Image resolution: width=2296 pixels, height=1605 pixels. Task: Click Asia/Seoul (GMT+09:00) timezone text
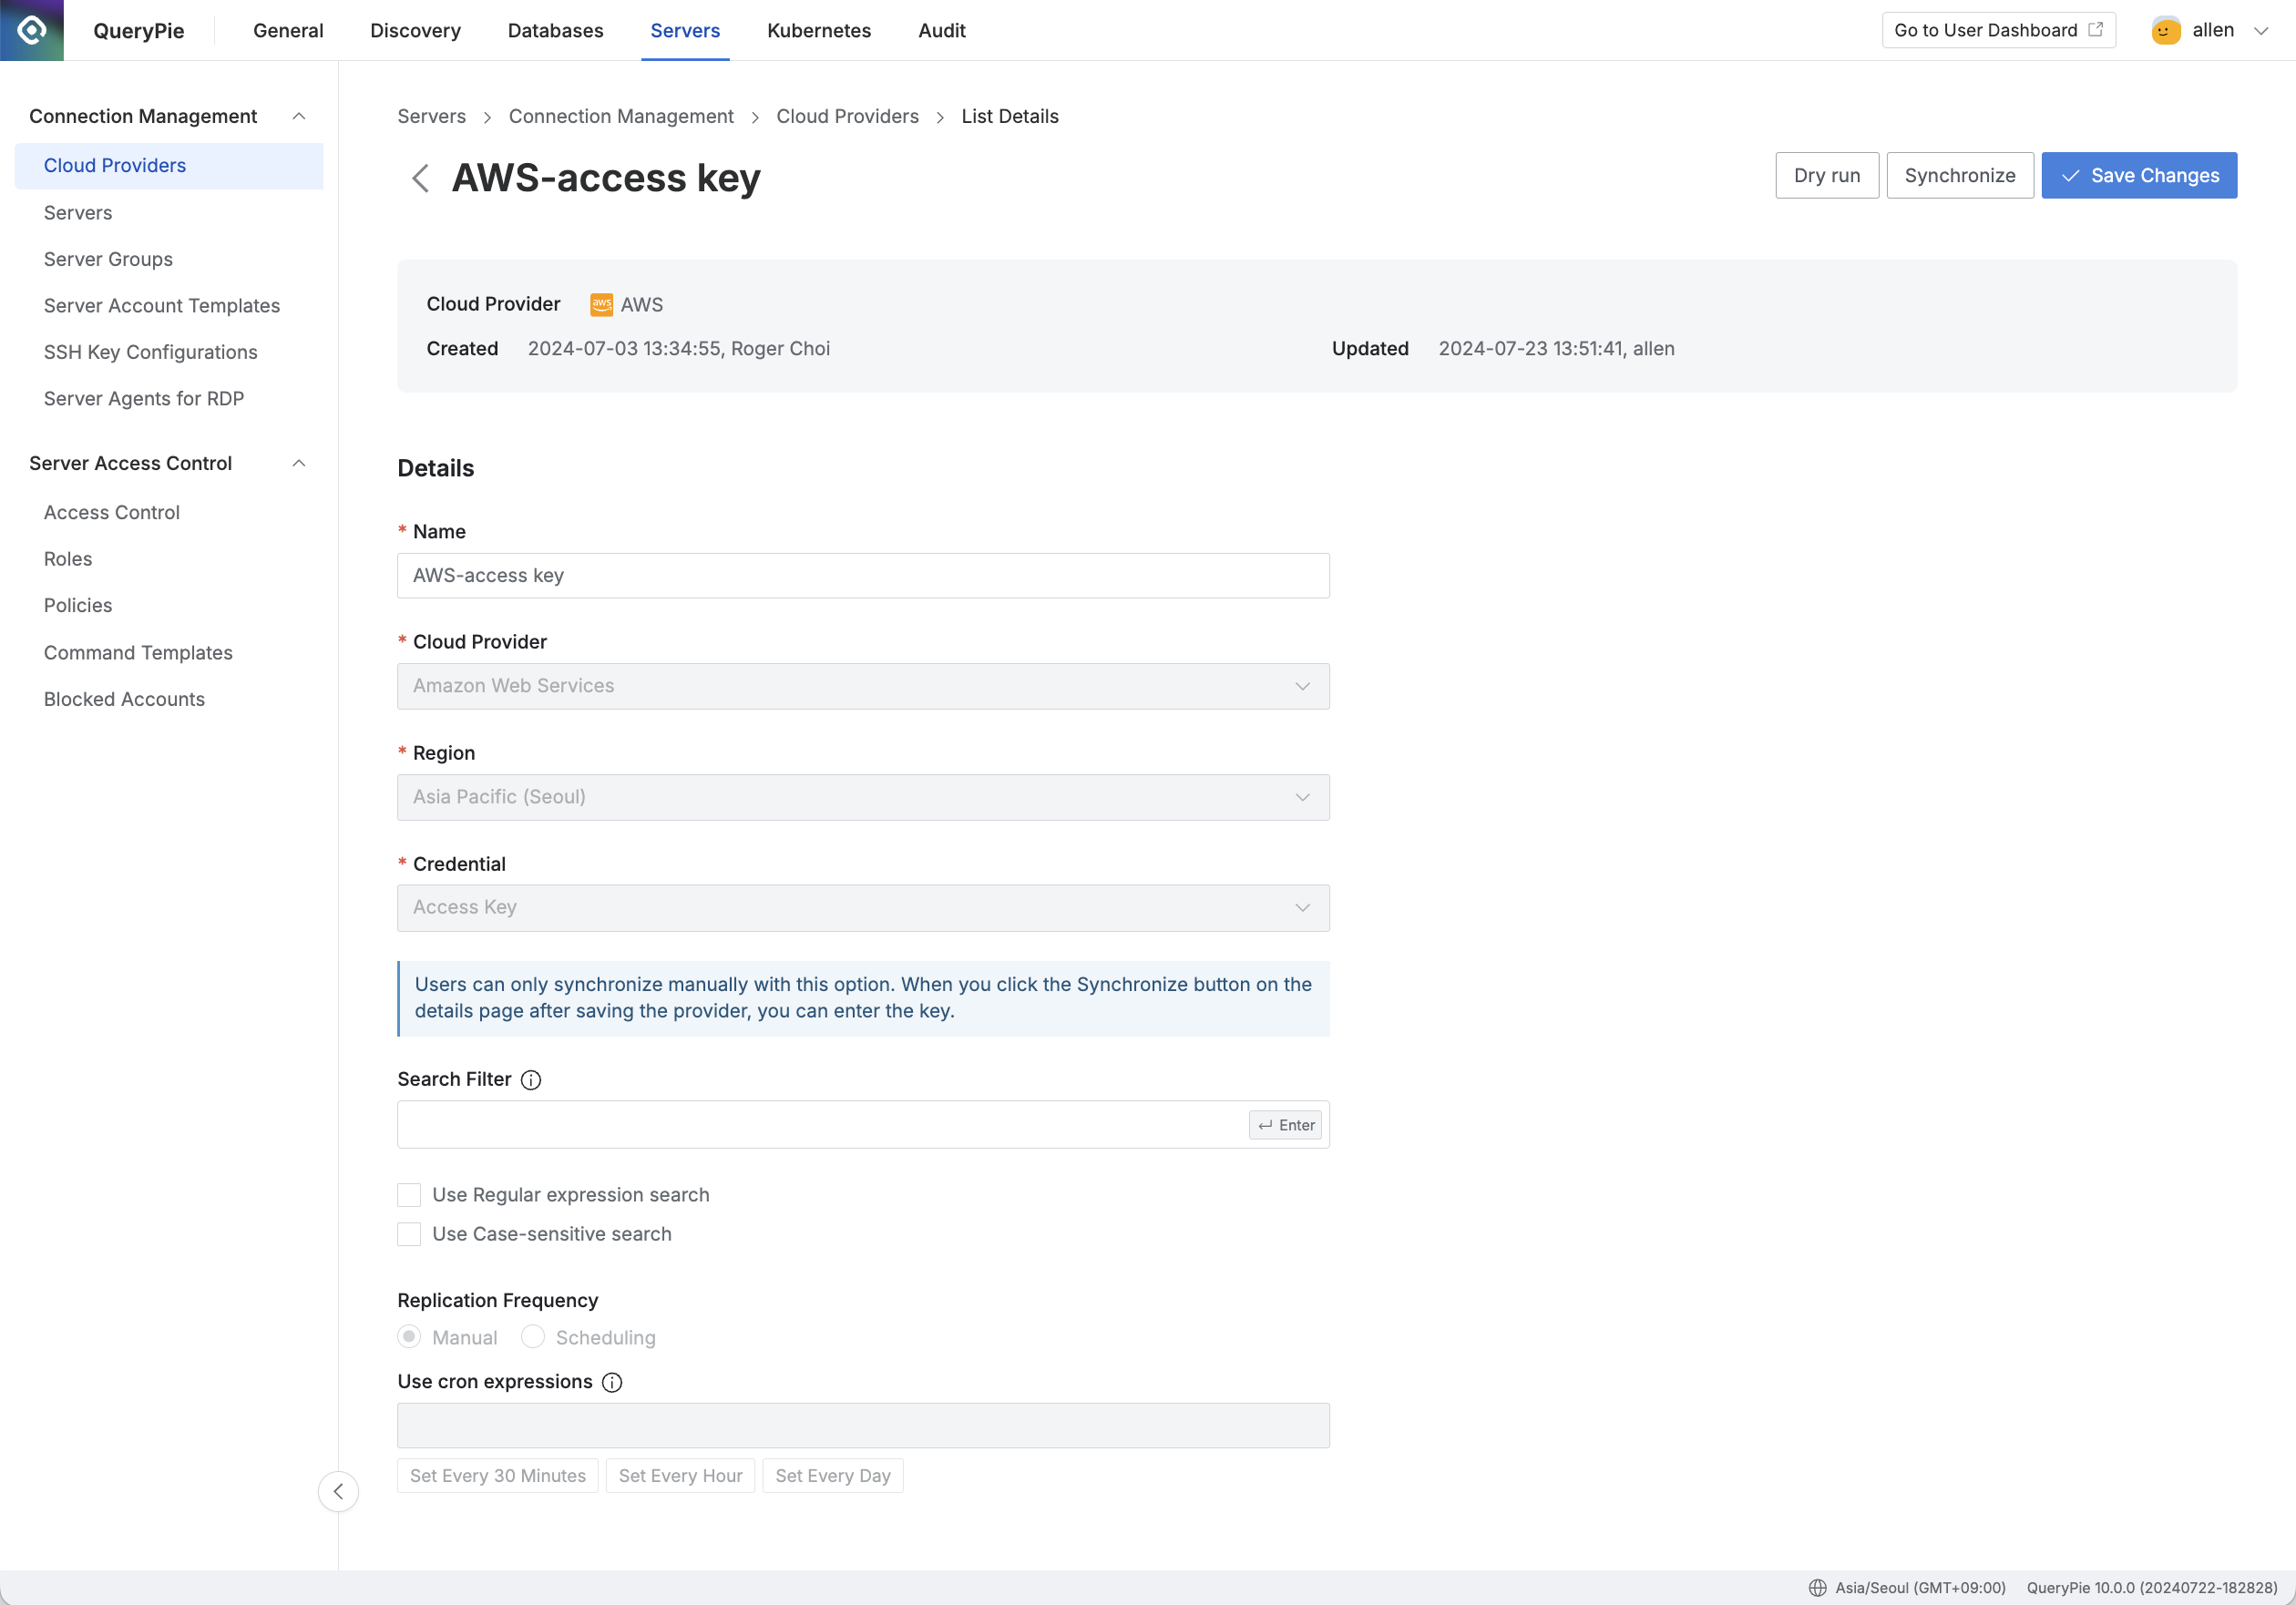1920,1588
